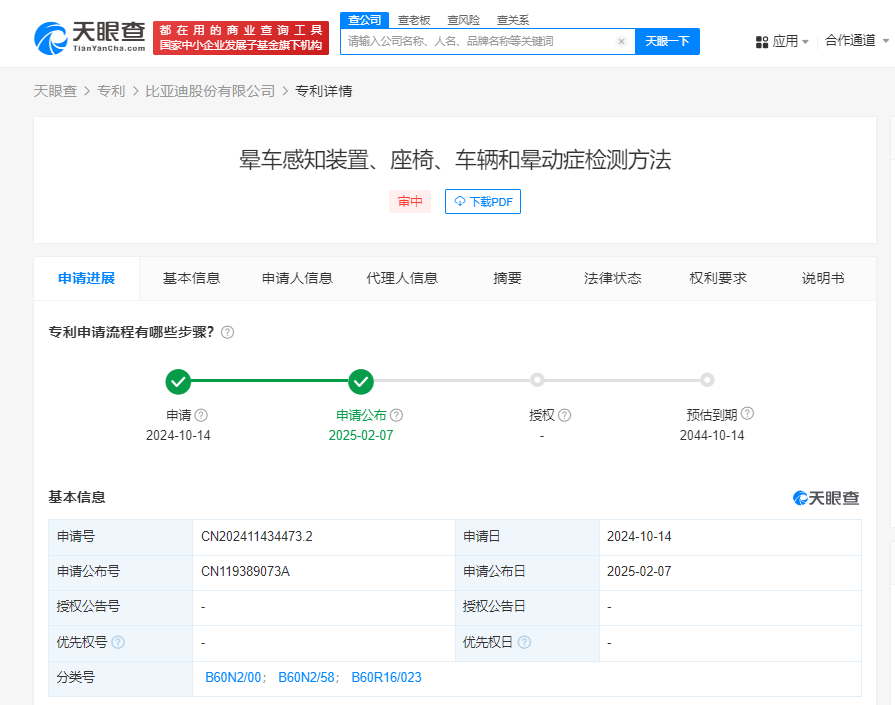Click help icon next to 授权 step
This screenshot has width=895, height=705.
tap(564, 415)
